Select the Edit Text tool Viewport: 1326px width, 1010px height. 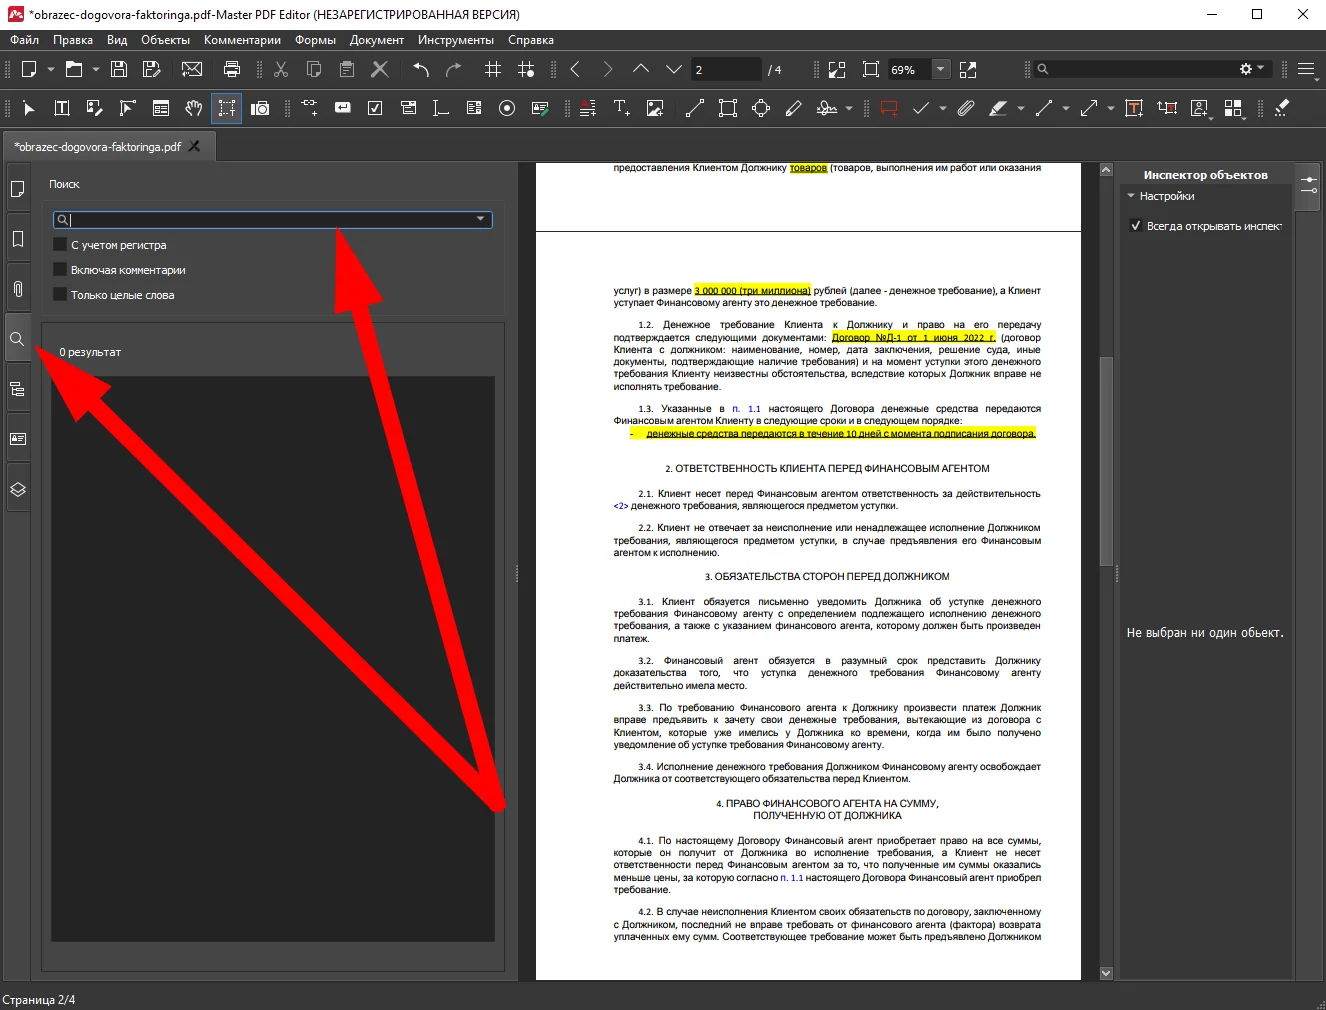coord(61,108)
